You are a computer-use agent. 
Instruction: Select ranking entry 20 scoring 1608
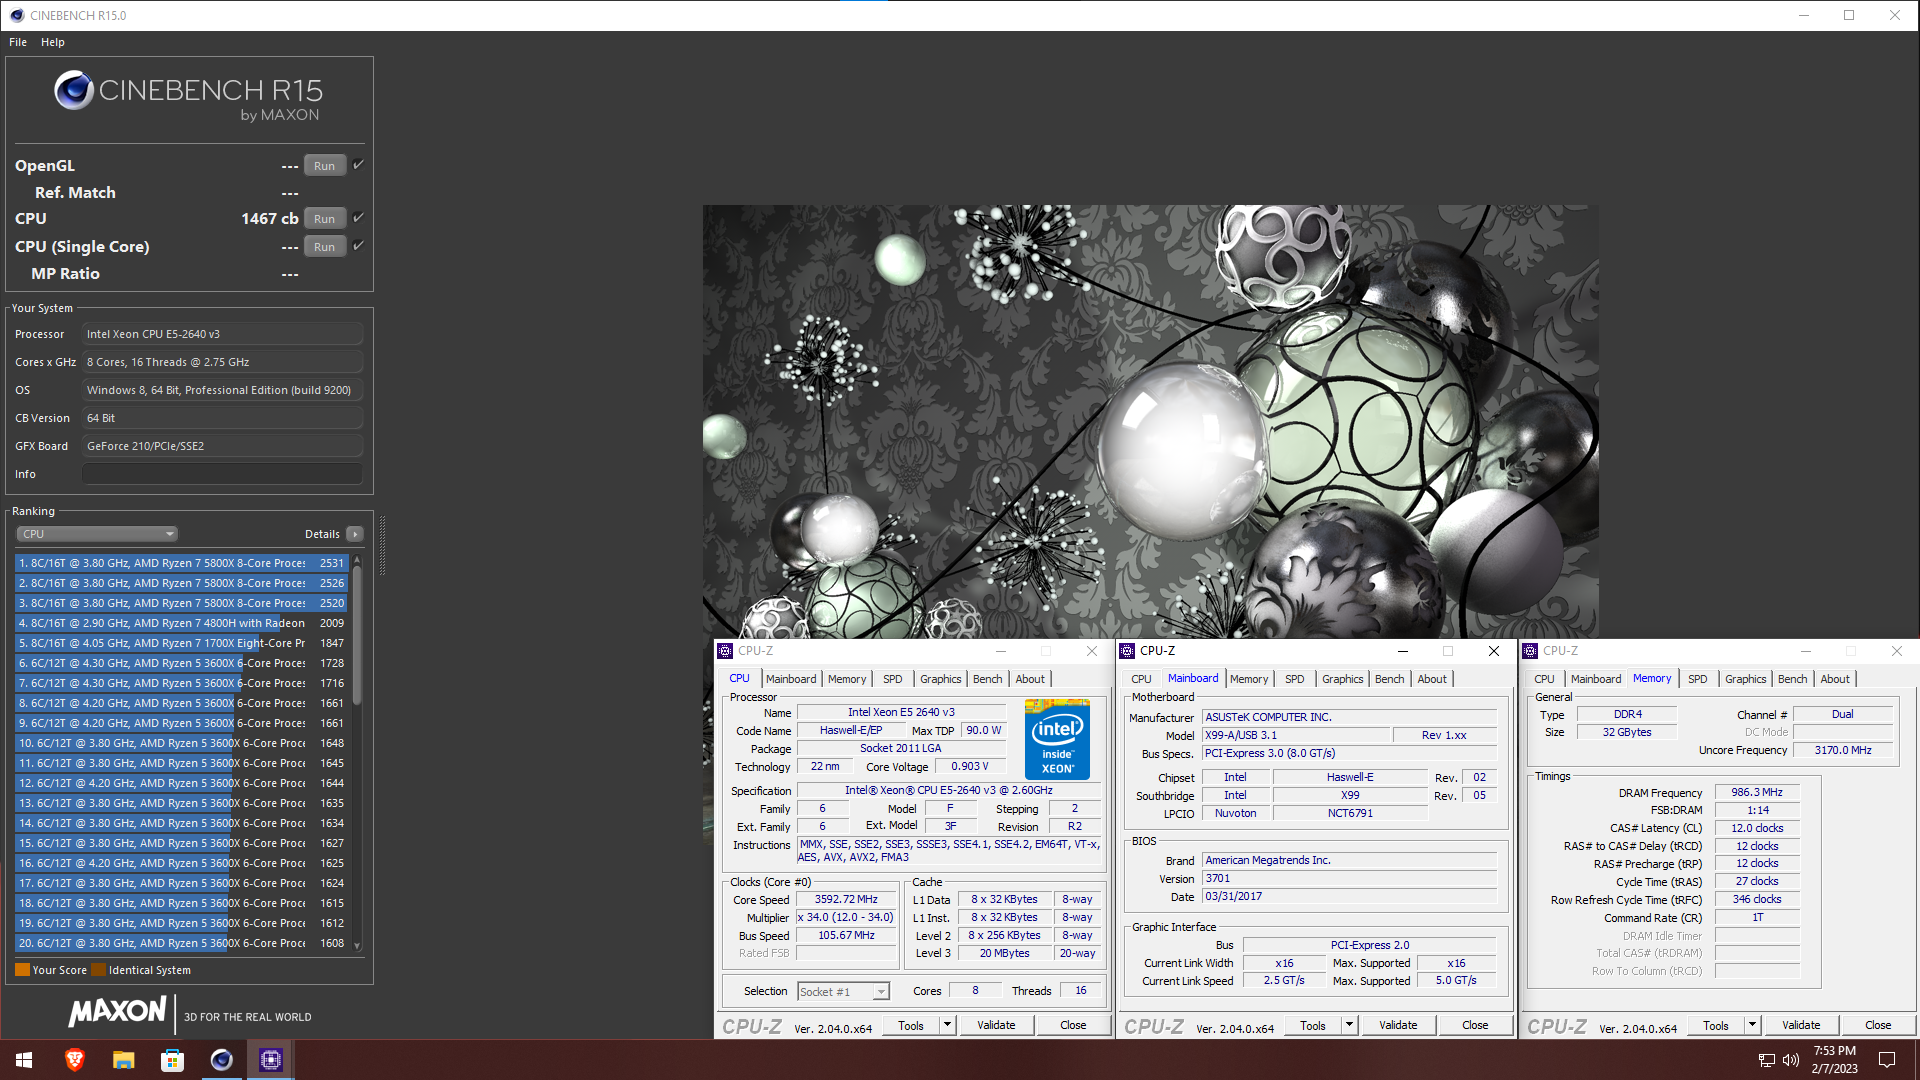pos(182,943)
